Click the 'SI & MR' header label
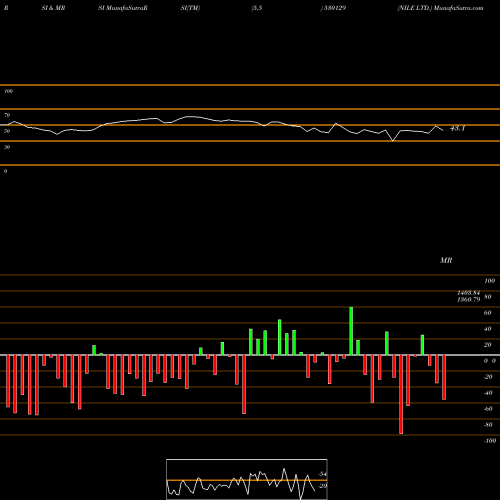Image resolution: width=500 pixels, height=500 pixels. (53, 8)
